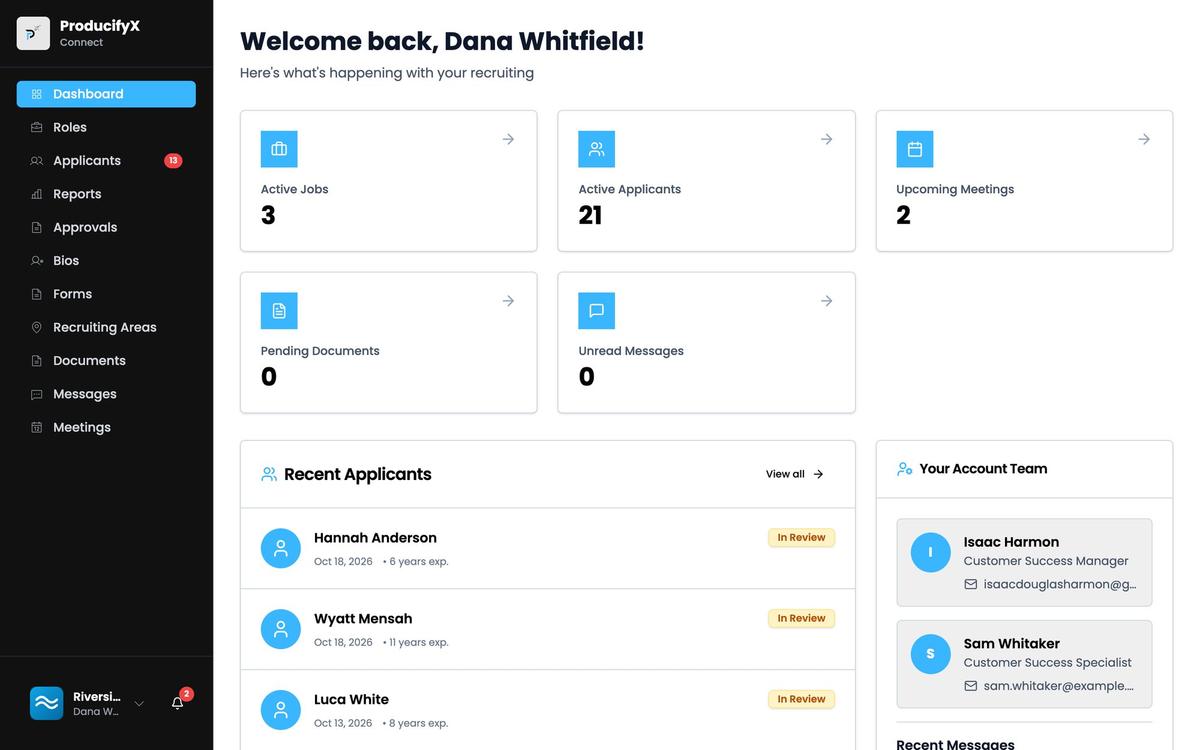Click the Isaac Harmon name text
The image size is (1200, 750).
click(x=1011, y=541)
